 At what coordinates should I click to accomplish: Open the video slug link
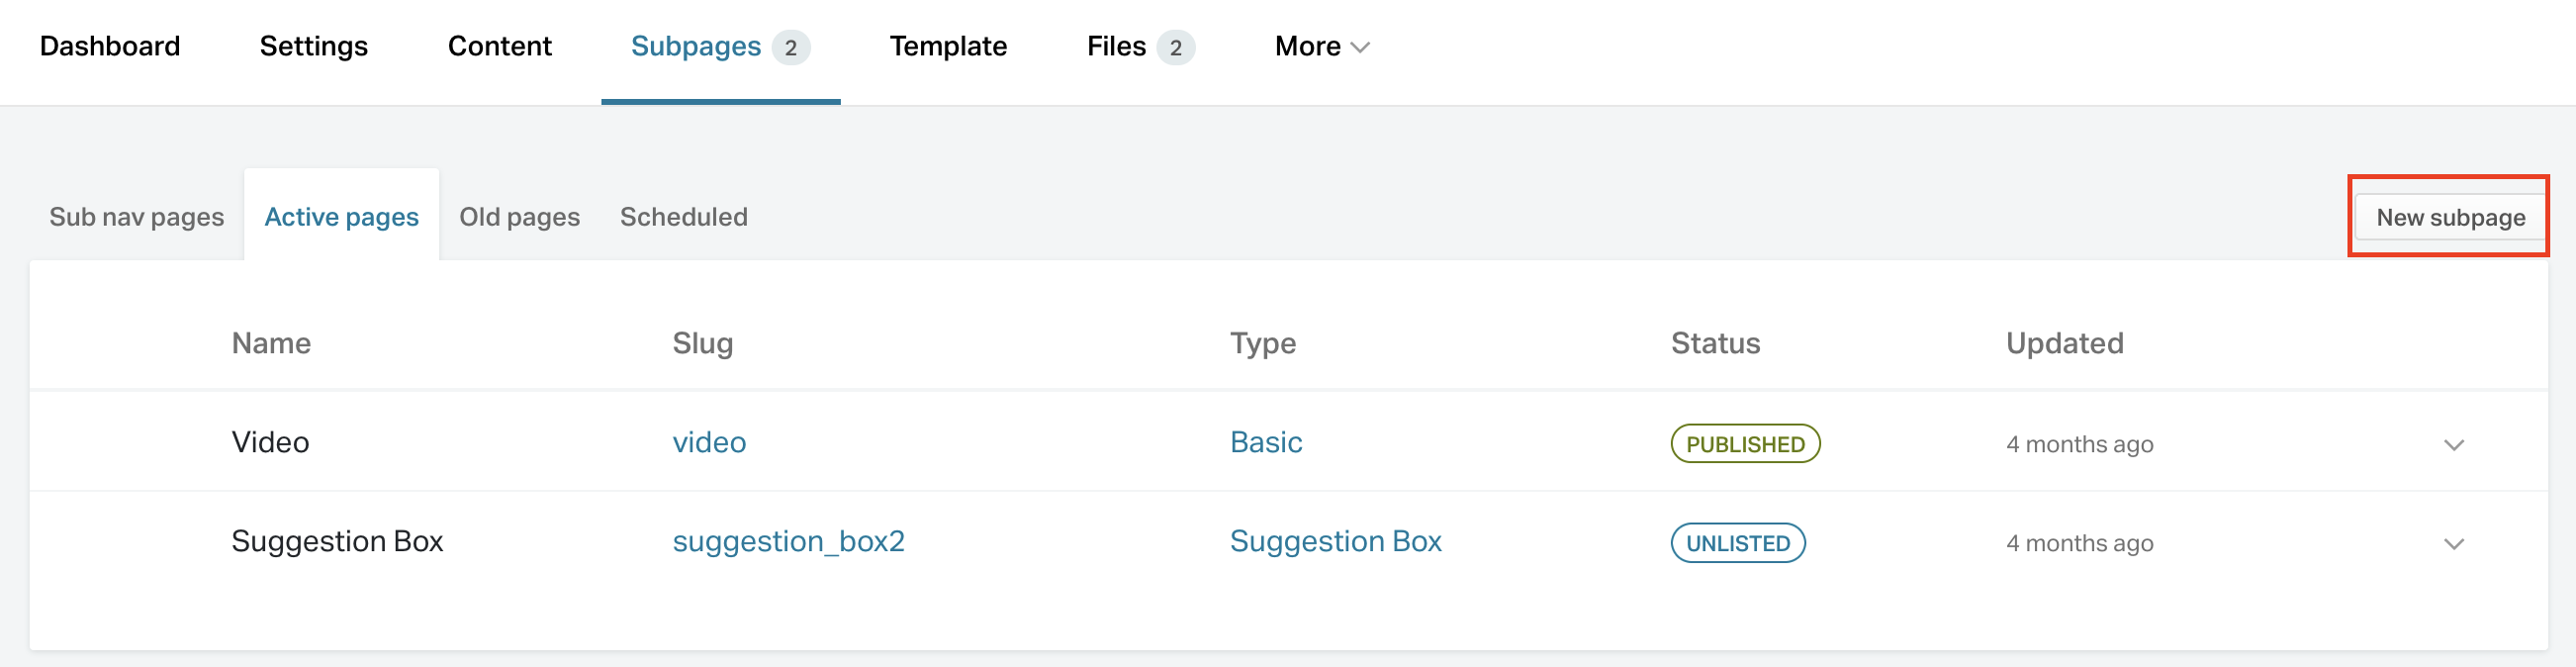[x=709, y=442]
